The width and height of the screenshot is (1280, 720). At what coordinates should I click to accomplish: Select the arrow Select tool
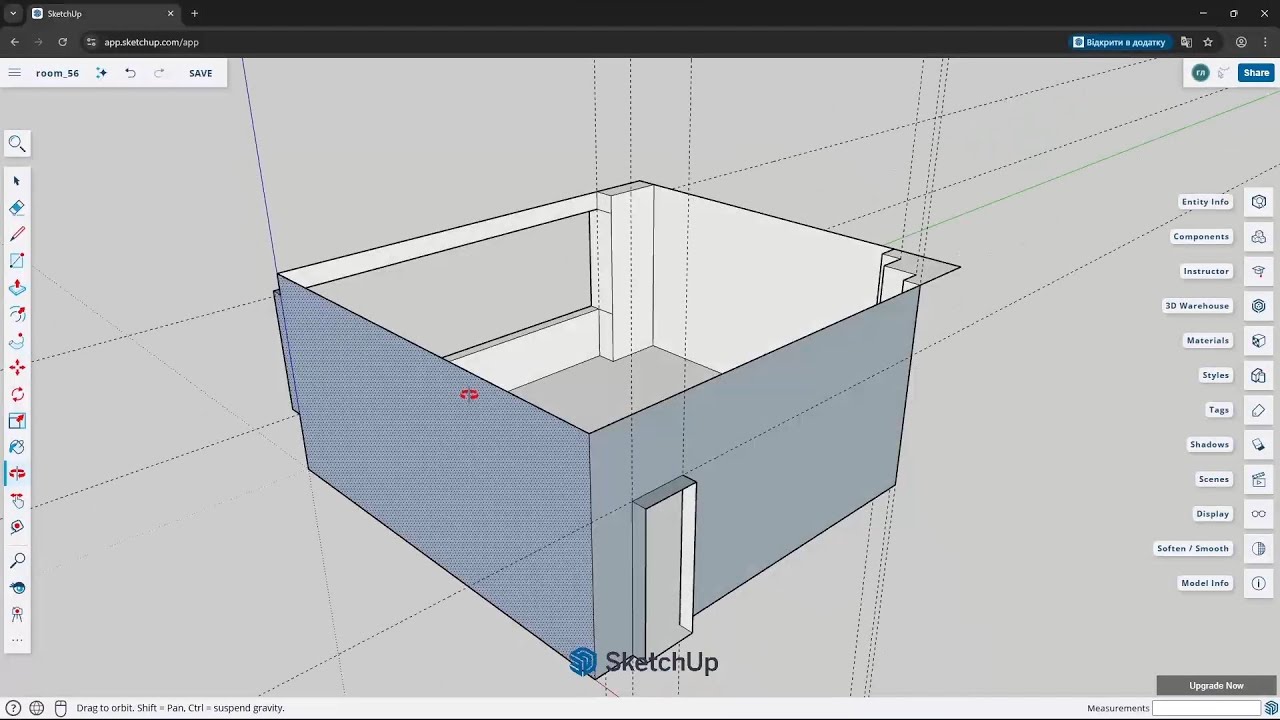17,181
